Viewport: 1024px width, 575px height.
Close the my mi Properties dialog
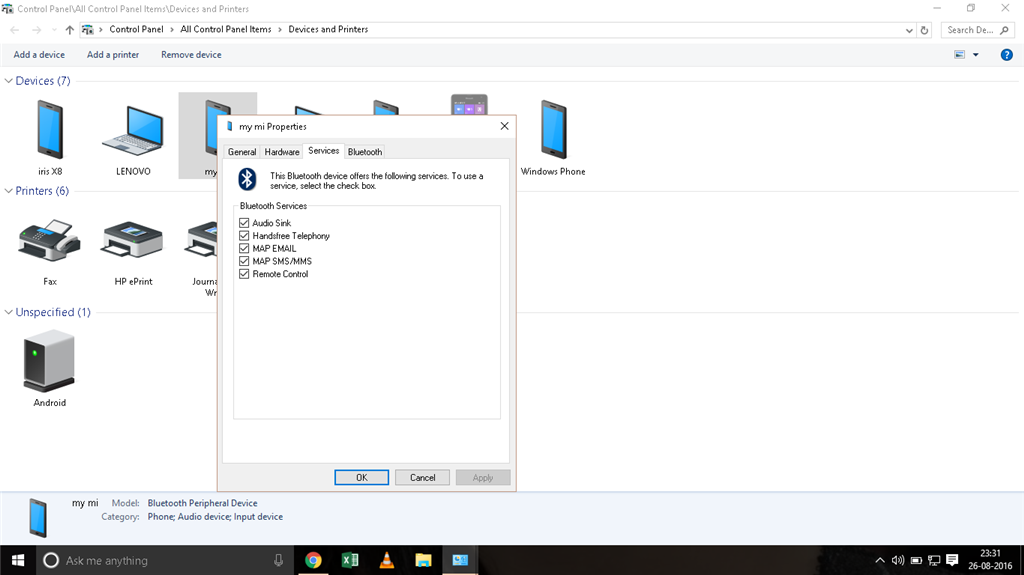point(504,126)
